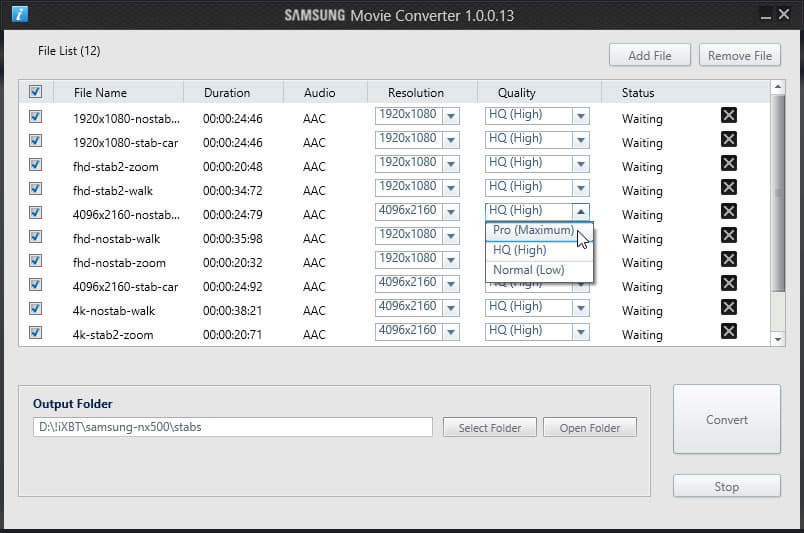This screenshot has width=804, height=533.
Task: Open resolution dropdown for 4096x2160-stab-car
Action: 451,284
